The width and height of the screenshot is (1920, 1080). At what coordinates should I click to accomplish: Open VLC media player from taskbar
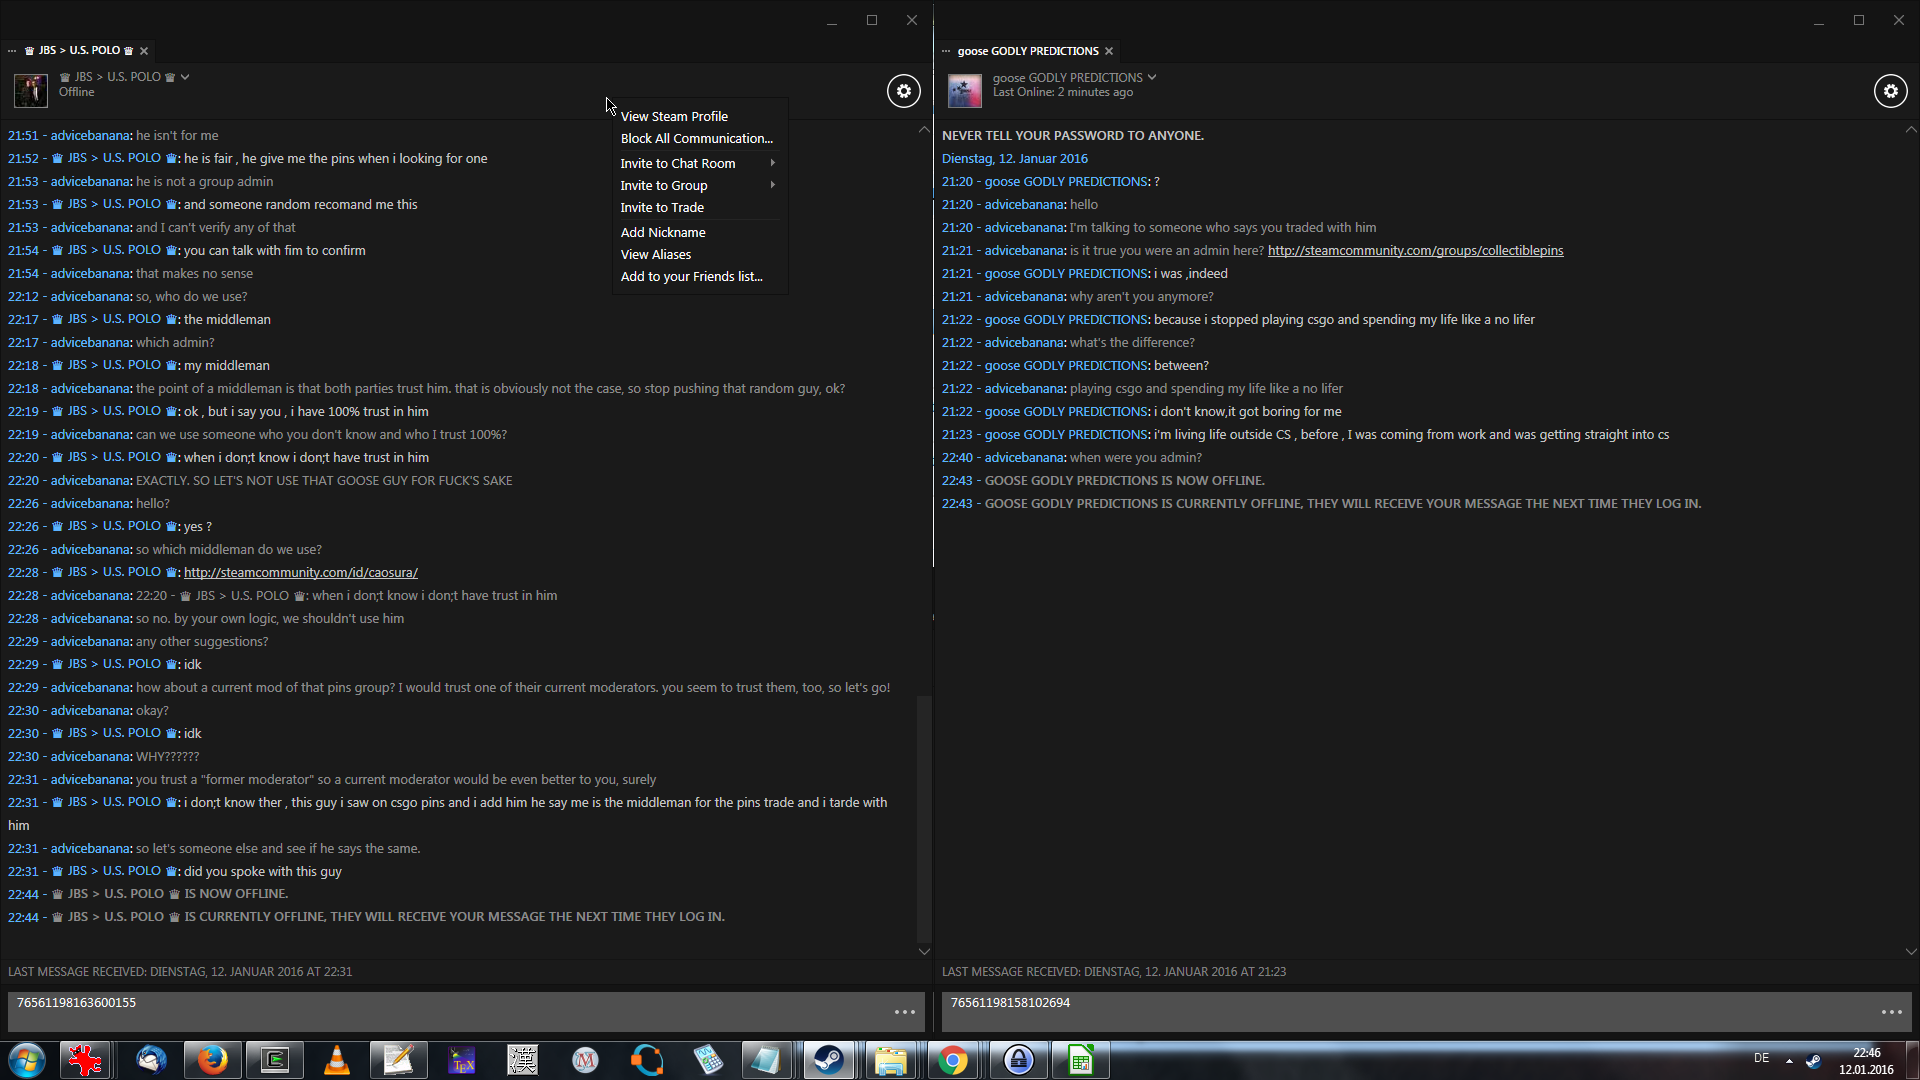(337, 1060)
